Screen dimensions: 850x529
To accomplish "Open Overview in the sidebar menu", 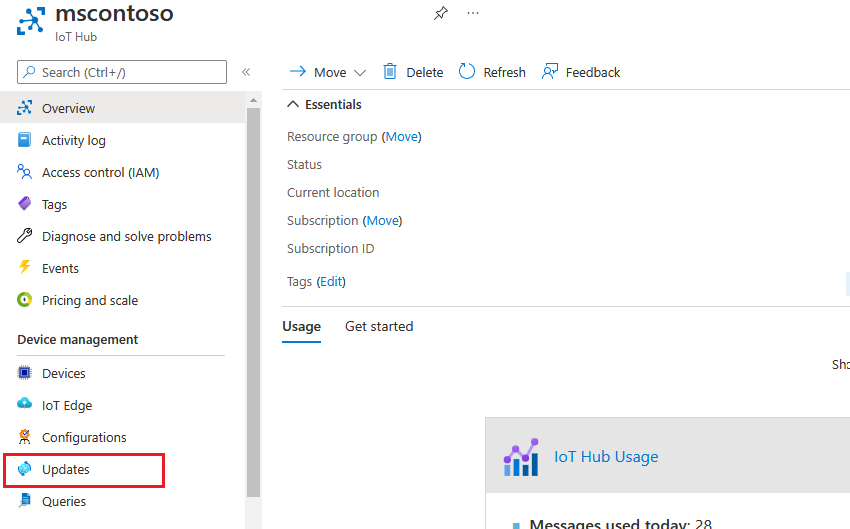I will coord(123,108).
